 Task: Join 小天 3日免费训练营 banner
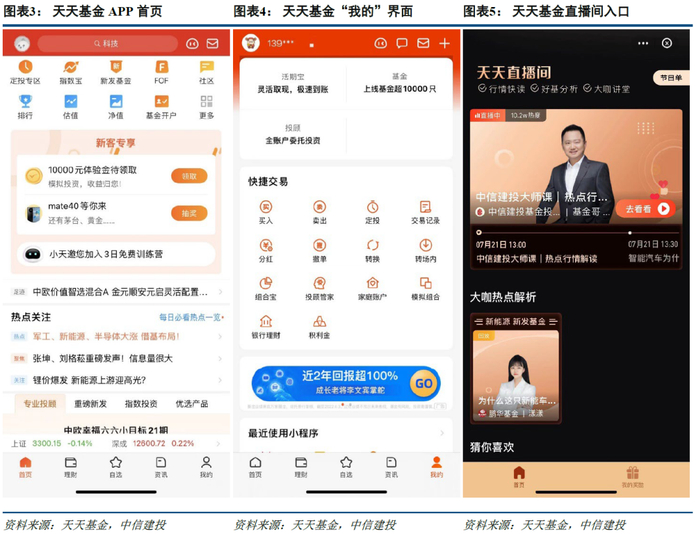116,254
